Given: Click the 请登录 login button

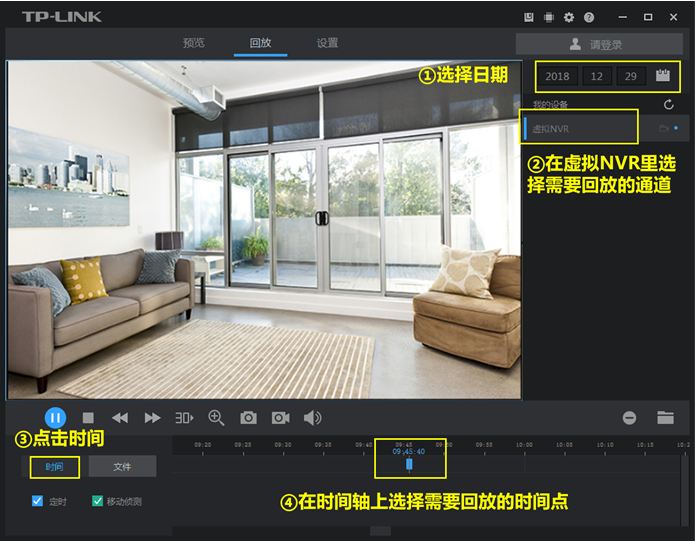Looking at the screenshot, I should (600, 44).
